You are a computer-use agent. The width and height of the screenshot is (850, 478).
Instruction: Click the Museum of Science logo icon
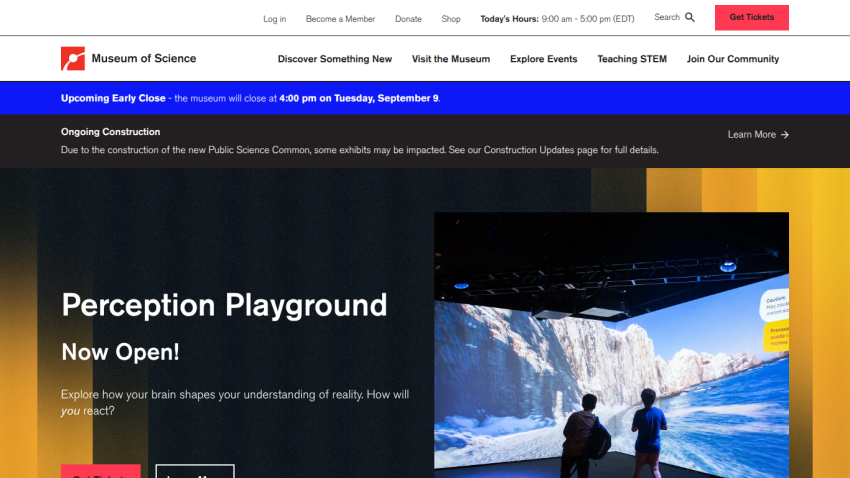(x=73, y=59)
